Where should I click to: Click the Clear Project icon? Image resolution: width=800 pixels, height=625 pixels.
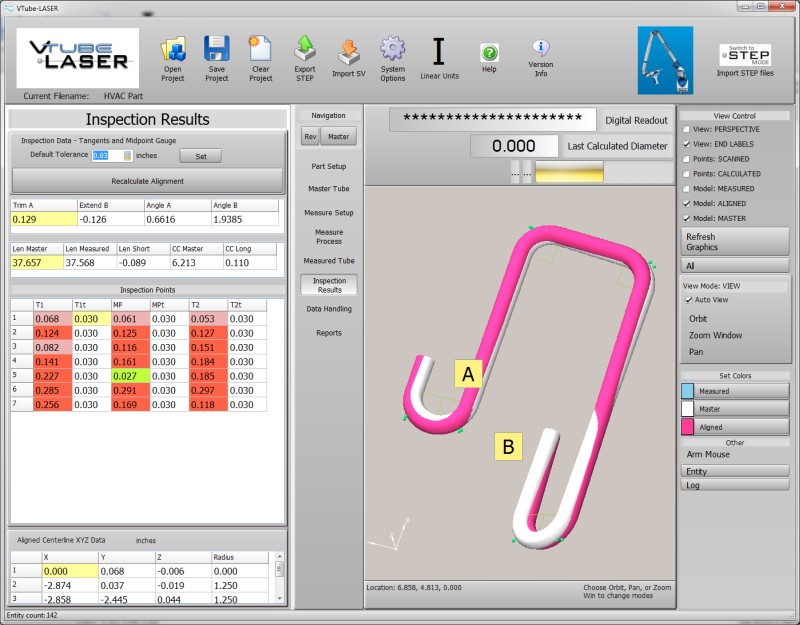[x=260, y=50]
